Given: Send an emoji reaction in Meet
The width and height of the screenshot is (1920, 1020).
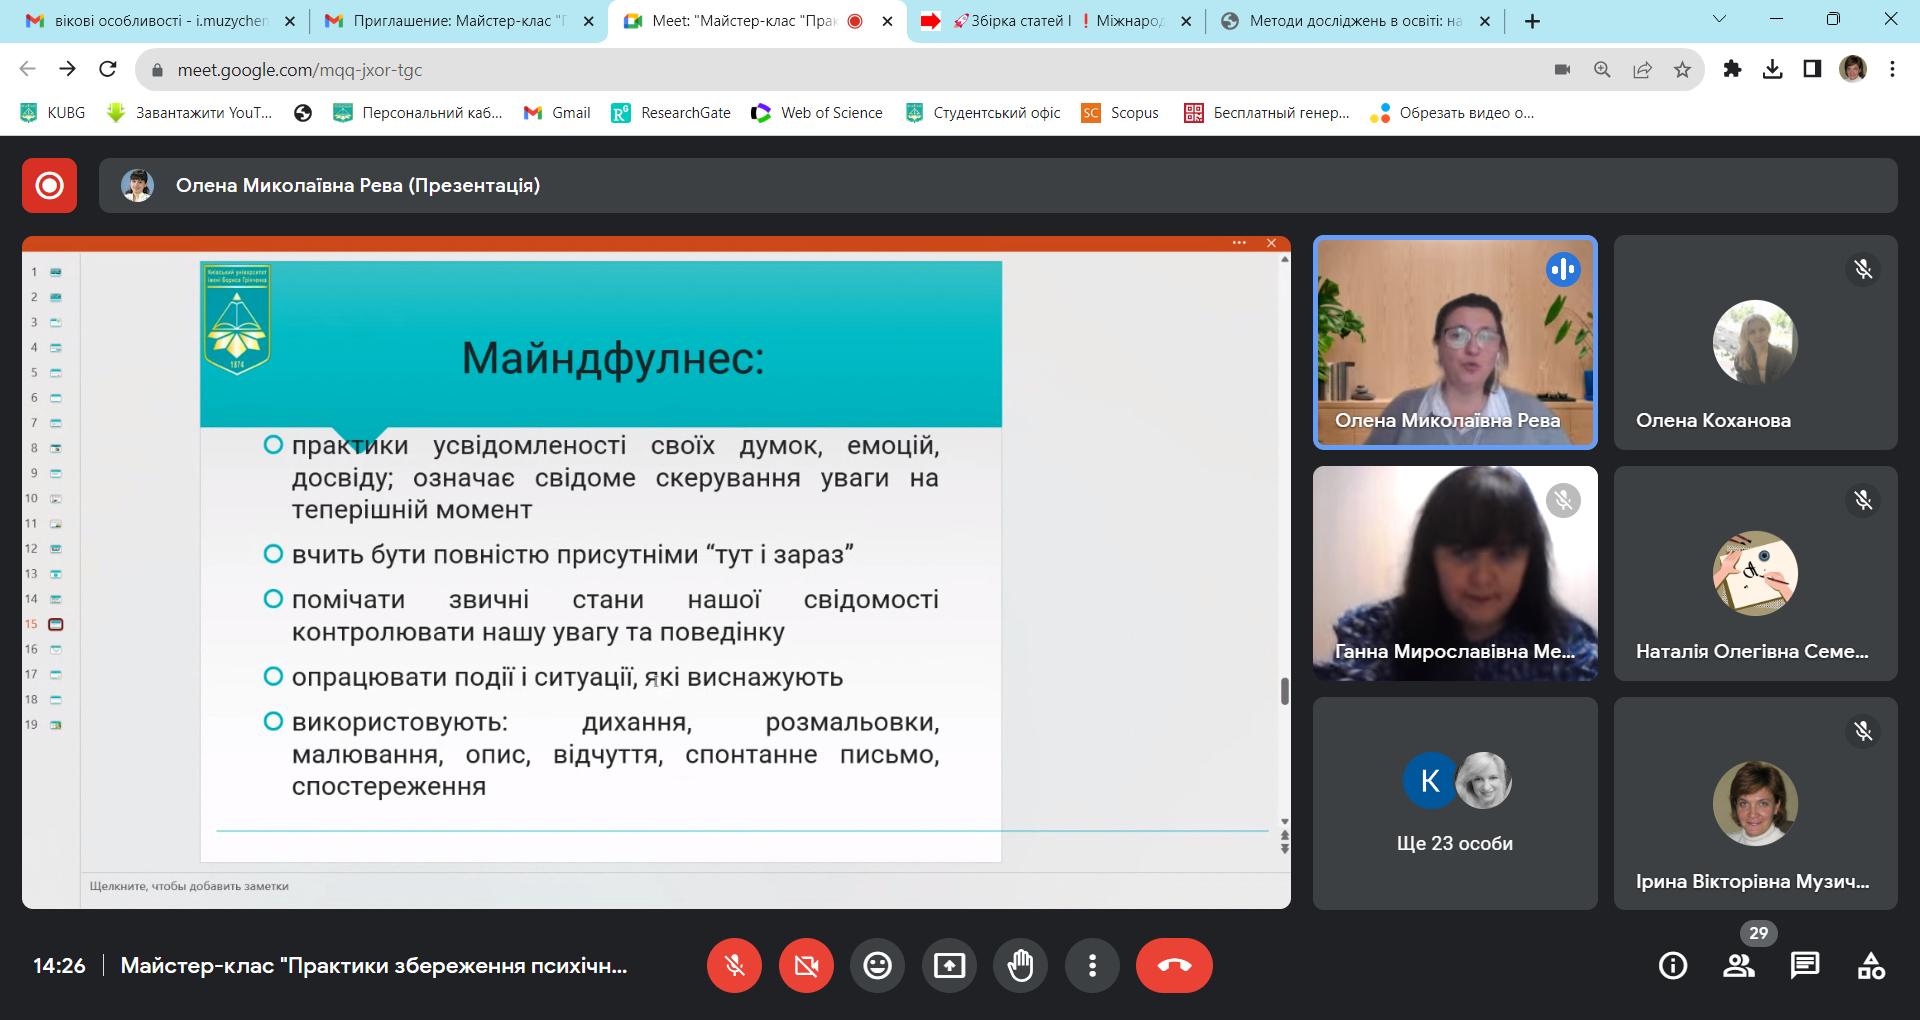Looking at the screenshot, I should [x=877, y=965].
